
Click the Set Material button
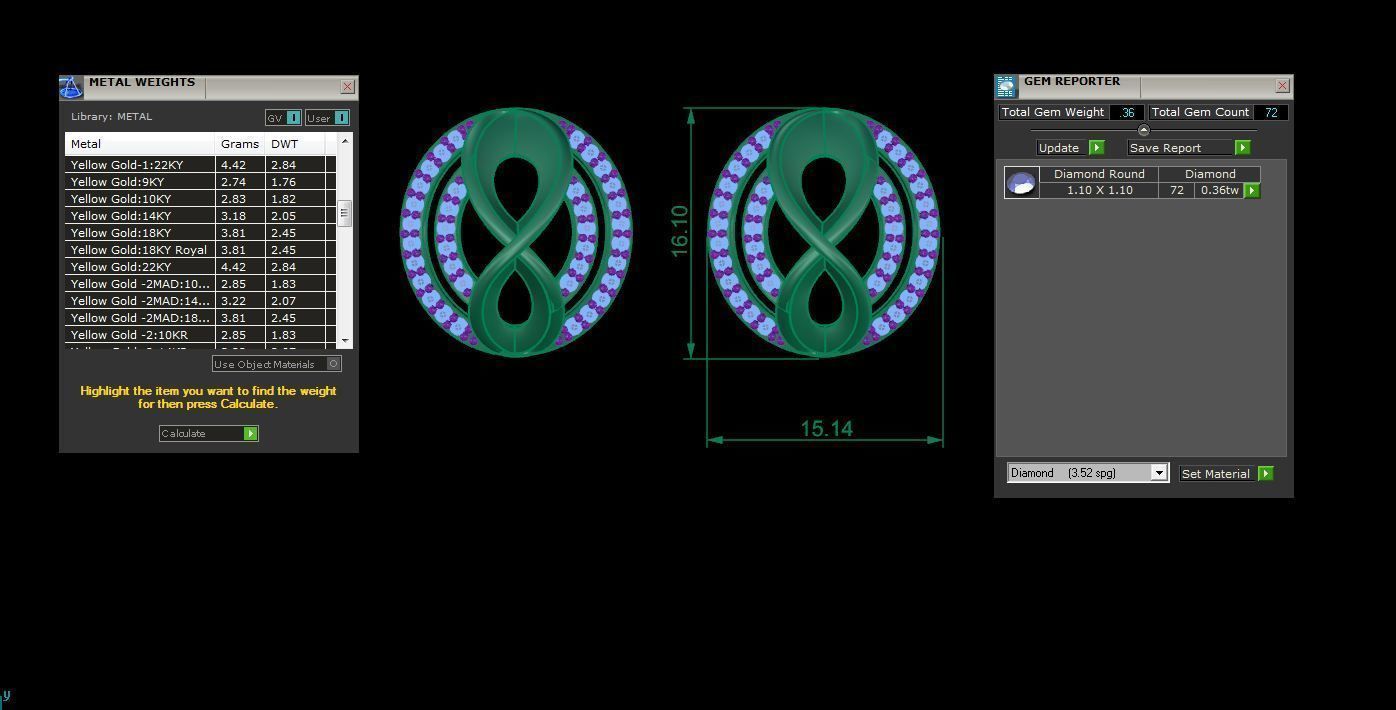tap(1226, 473)
